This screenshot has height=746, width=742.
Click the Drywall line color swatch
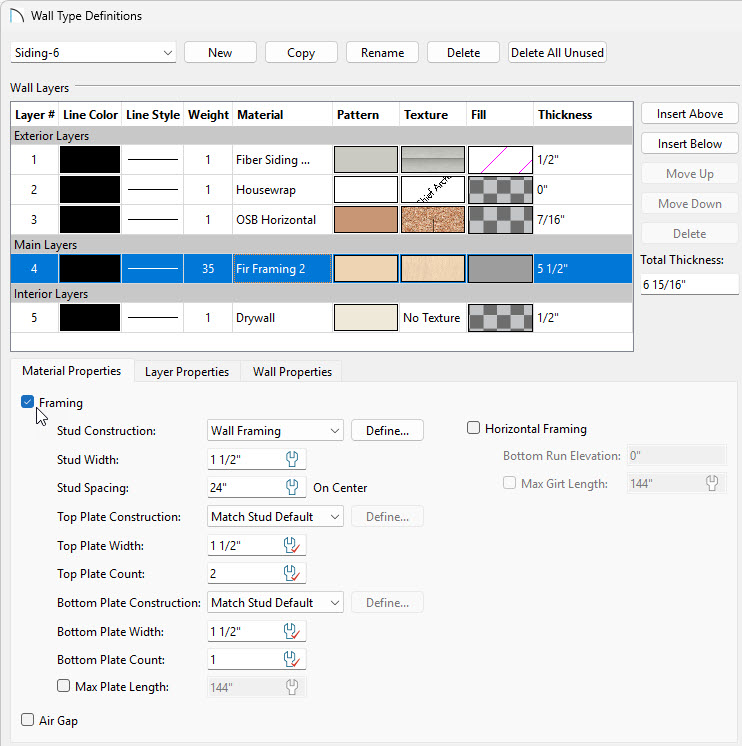pyautogui.click(x=90, y=317)
